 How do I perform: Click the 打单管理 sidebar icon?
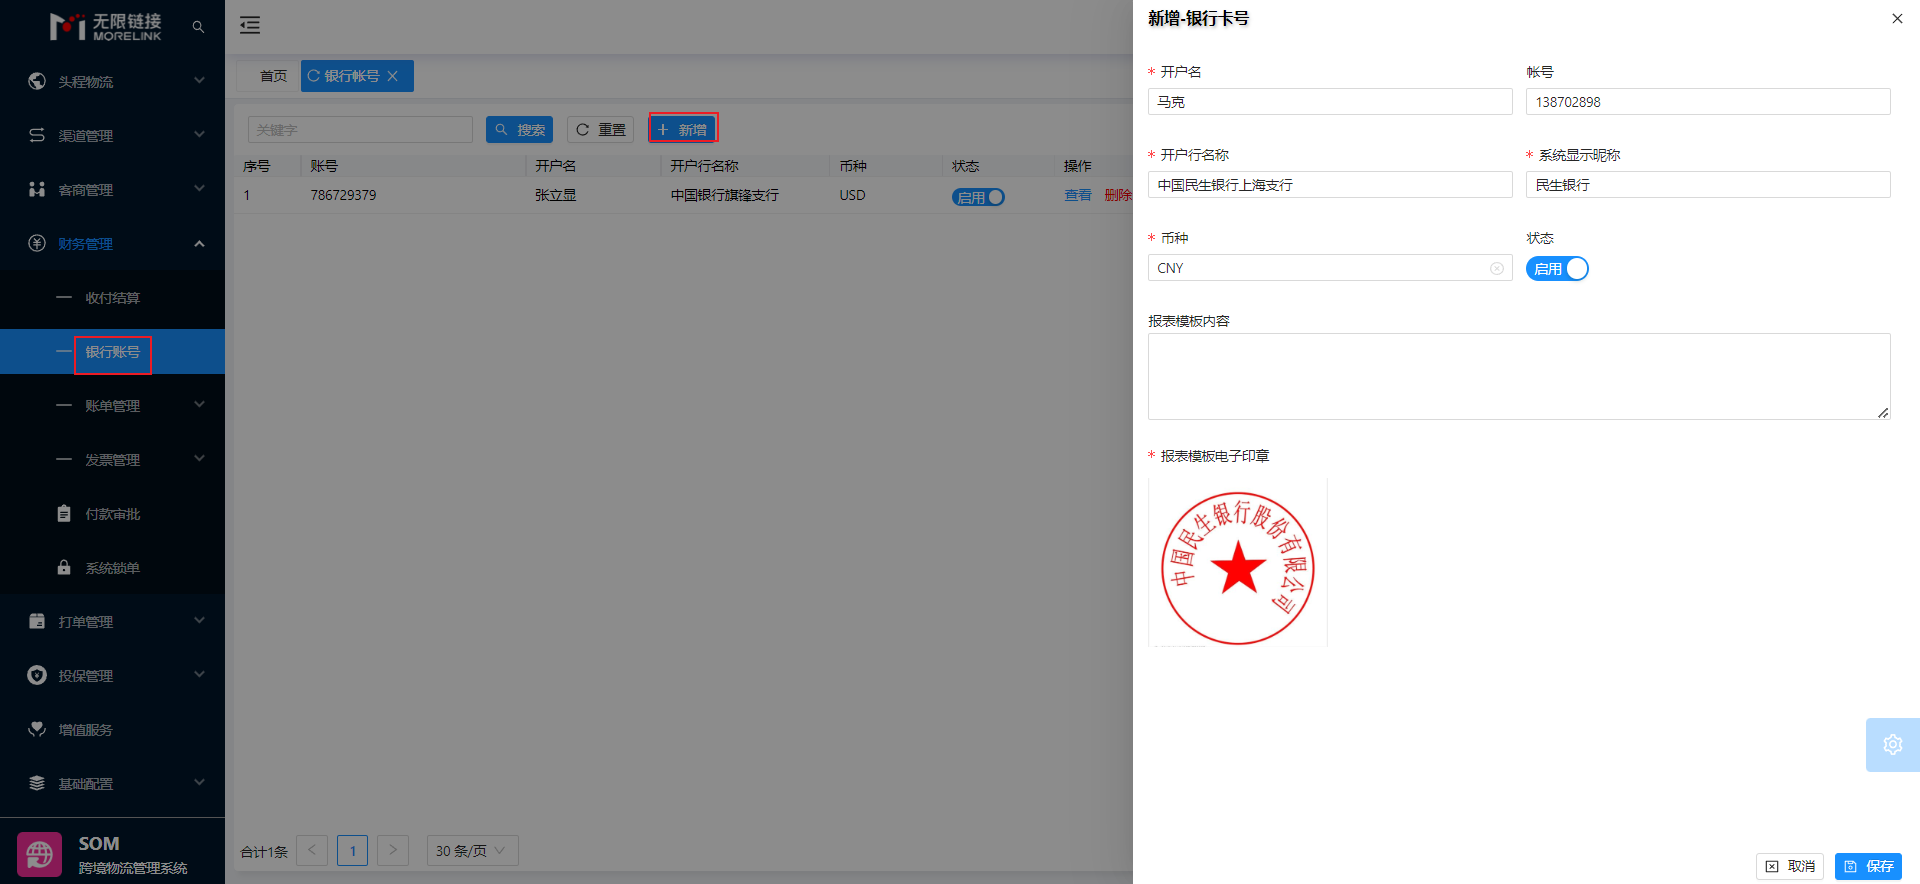coord(37,621)
